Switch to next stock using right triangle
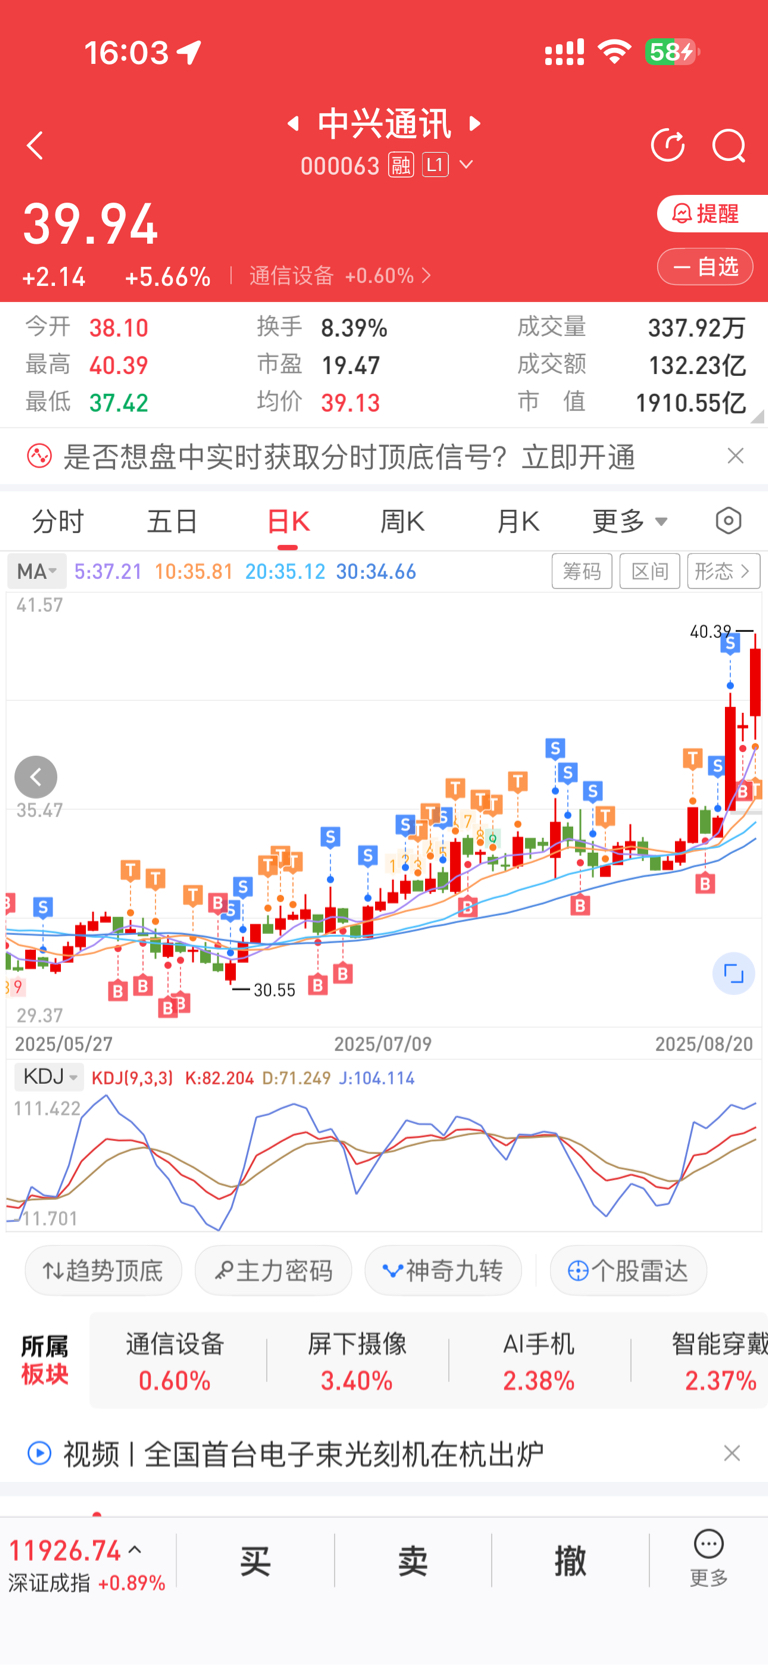 coord(476,124)
